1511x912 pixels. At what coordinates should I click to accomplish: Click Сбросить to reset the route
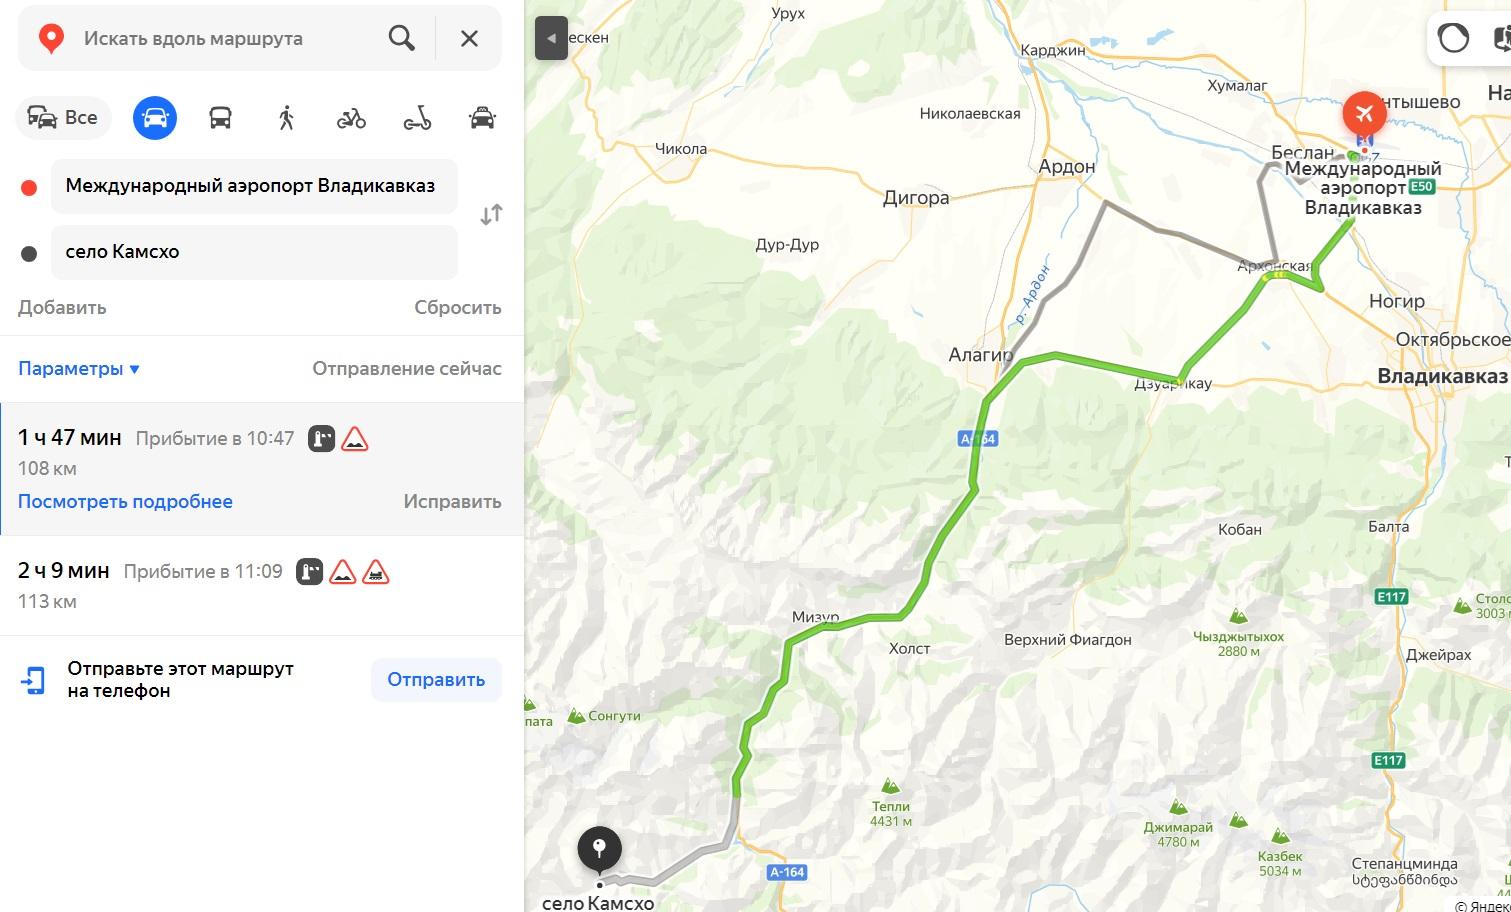coord(458,307)
